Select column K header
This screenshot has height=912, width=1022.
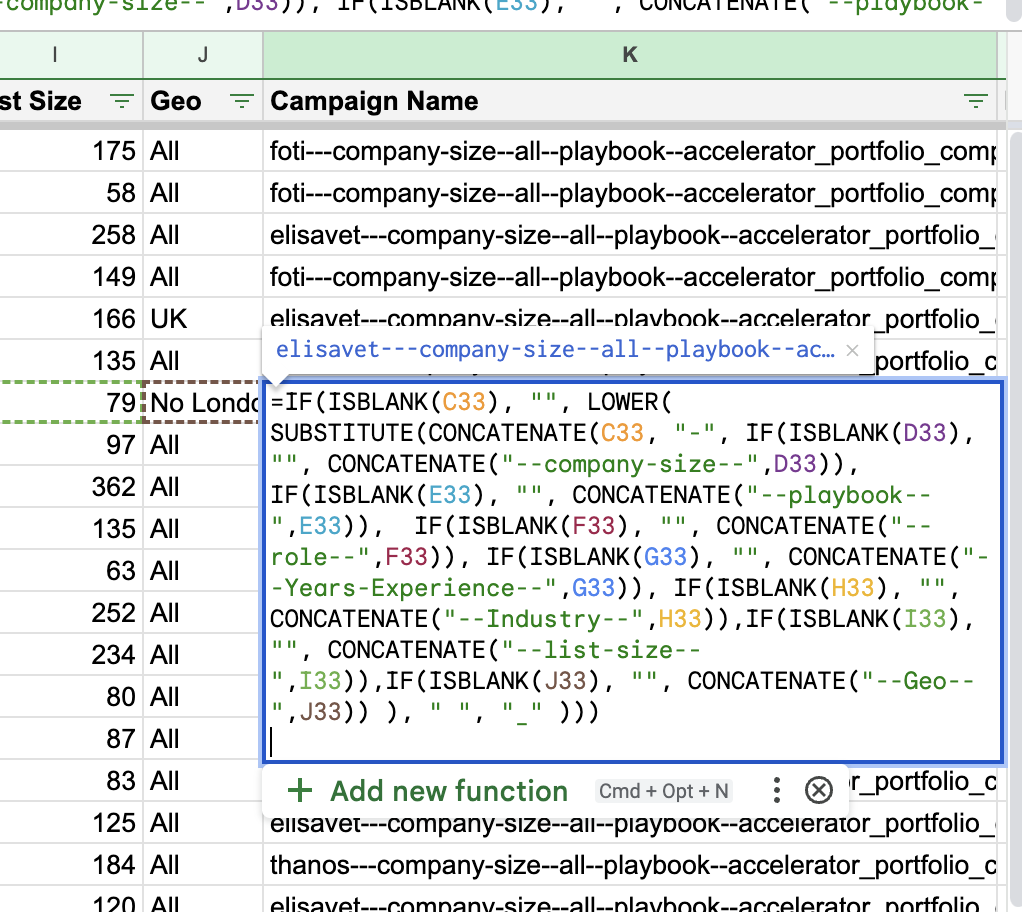(x=630, y=55)
